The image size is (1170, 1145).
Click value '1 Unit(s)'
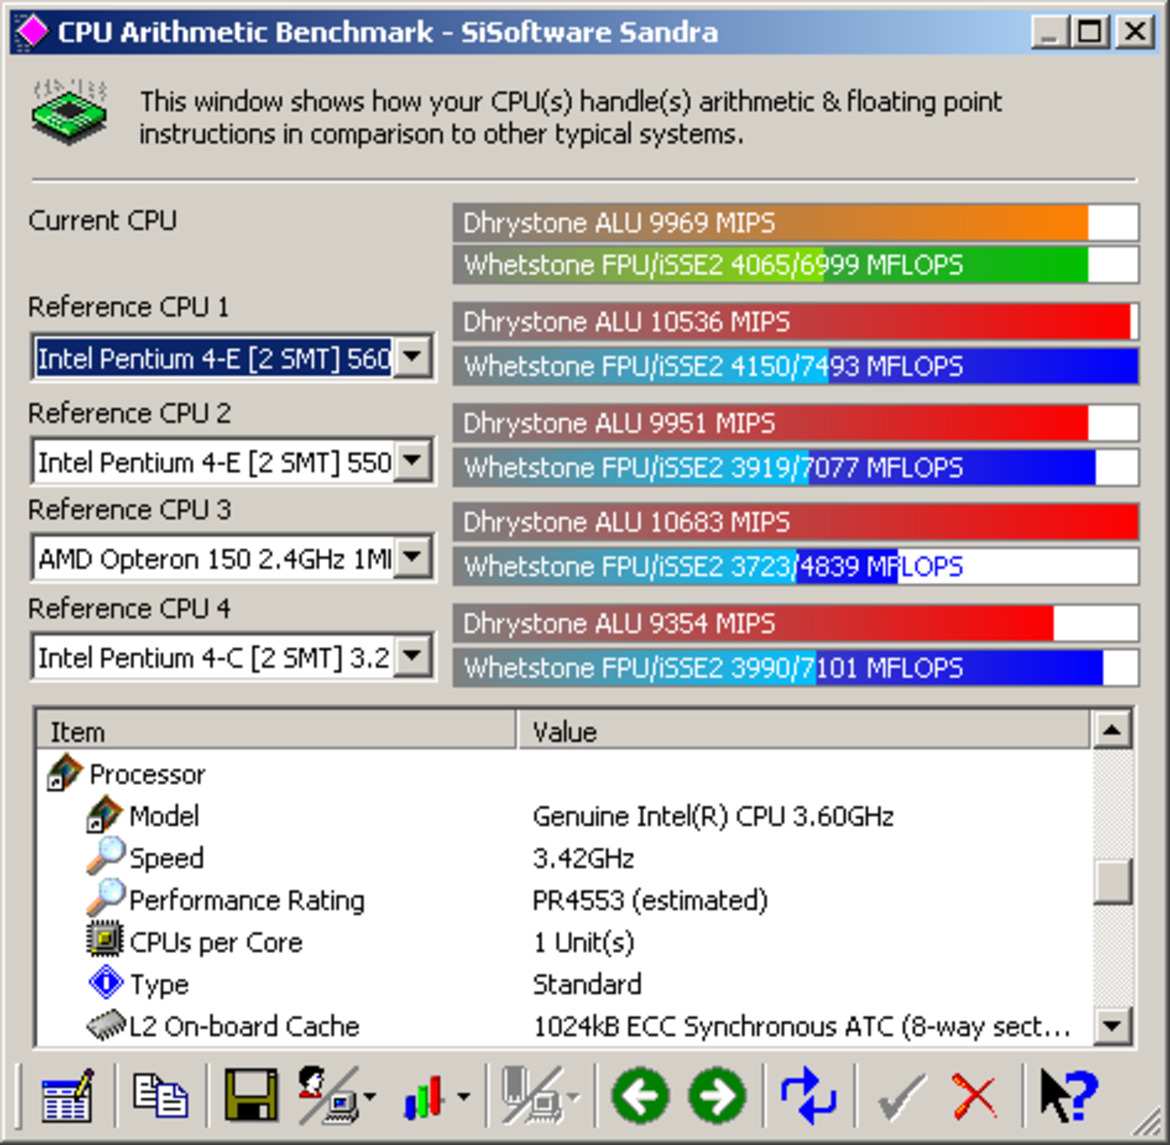pos(584,942)
